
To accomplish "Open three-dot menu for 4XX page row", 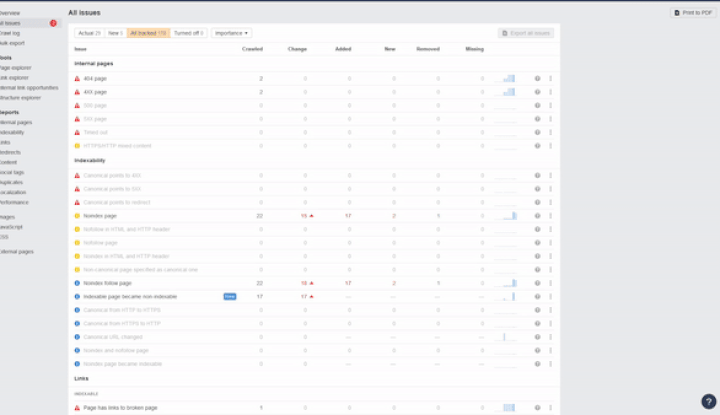I will [x=550, y=92].
